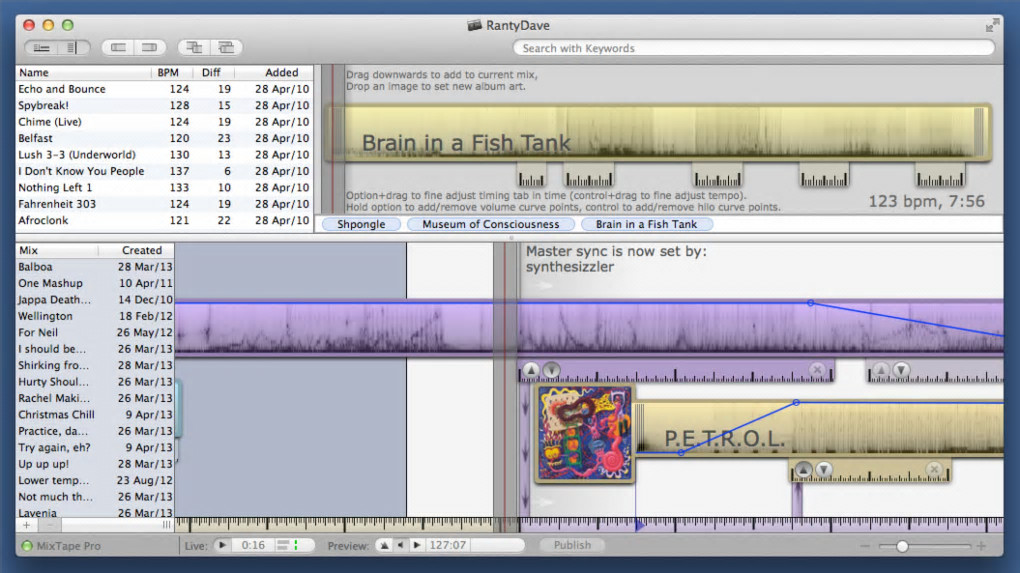Click the up arrow on the purple timing tab
The image size is (1020, 573).
[531, 370]
